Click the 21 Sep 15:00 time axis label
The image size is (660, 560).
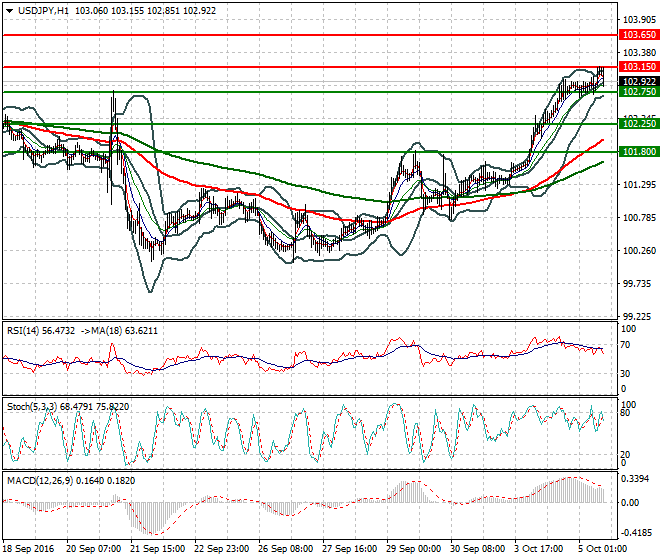click(x=157, y=549)
